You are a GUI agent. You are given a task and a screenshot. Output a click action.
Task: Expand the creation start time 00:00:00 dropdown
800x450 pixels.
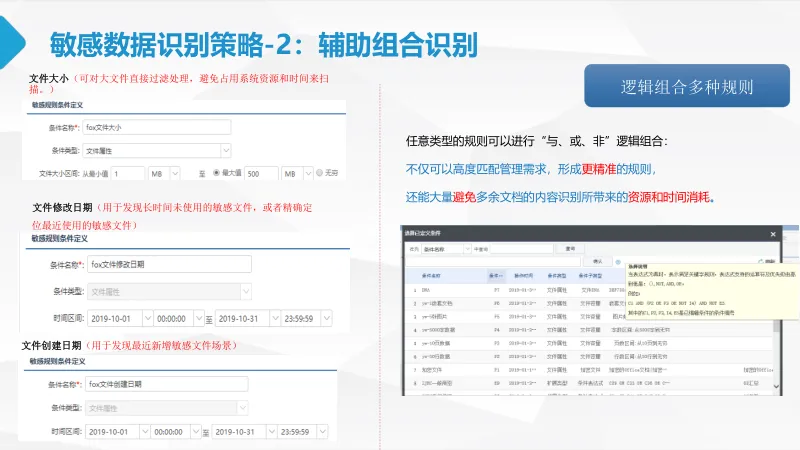tap(196, 432)
